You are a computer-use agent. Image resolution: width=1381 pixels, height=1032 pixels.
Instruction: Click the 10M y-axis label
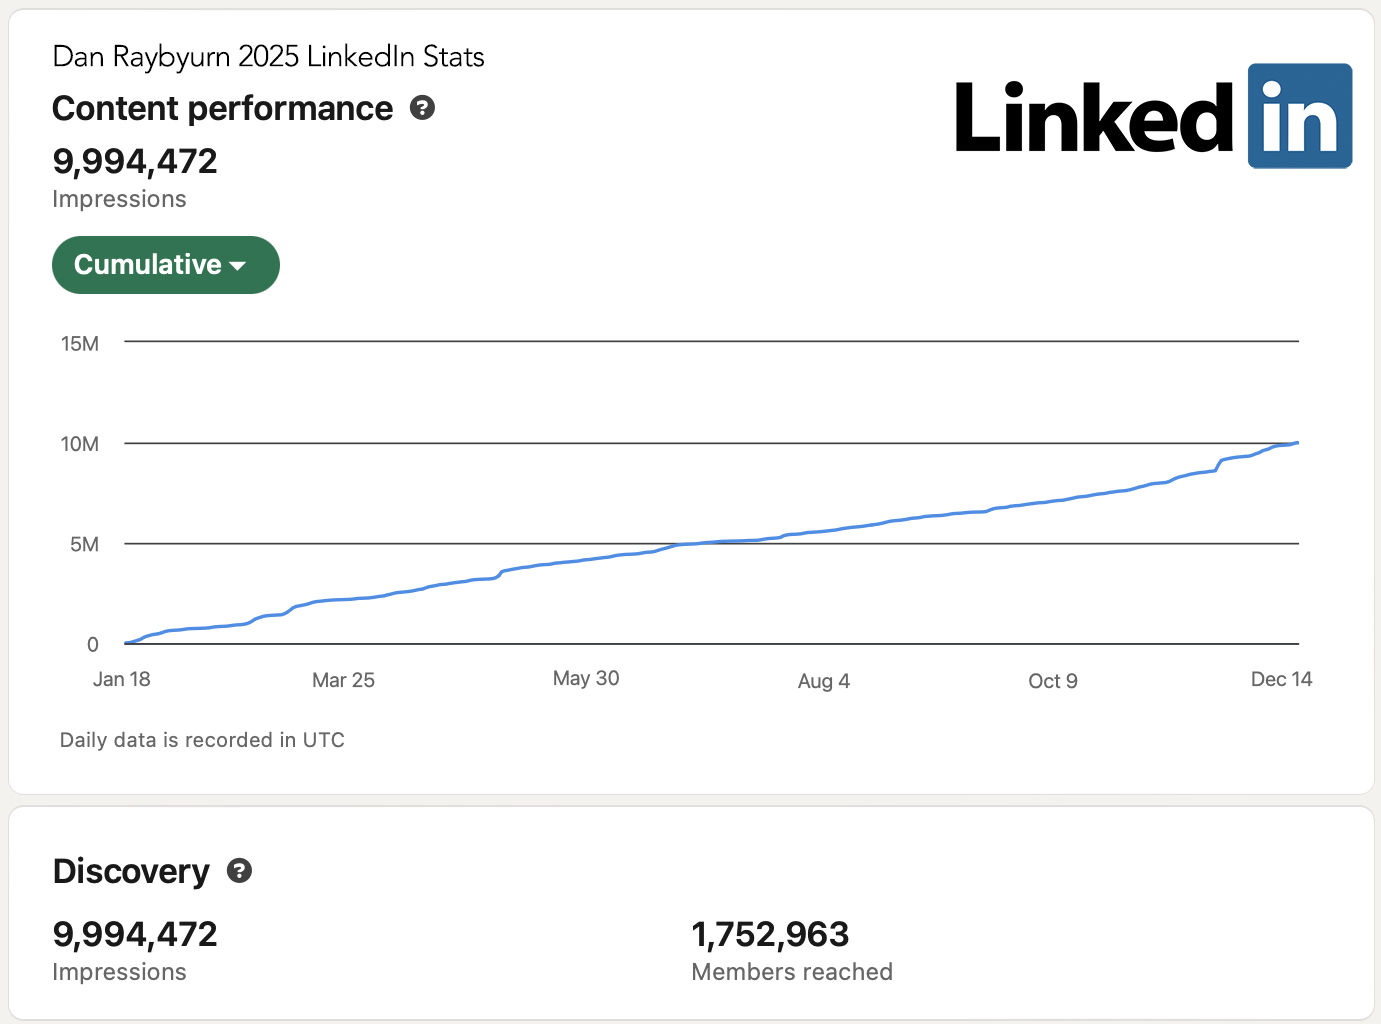[x=80, y=444]
